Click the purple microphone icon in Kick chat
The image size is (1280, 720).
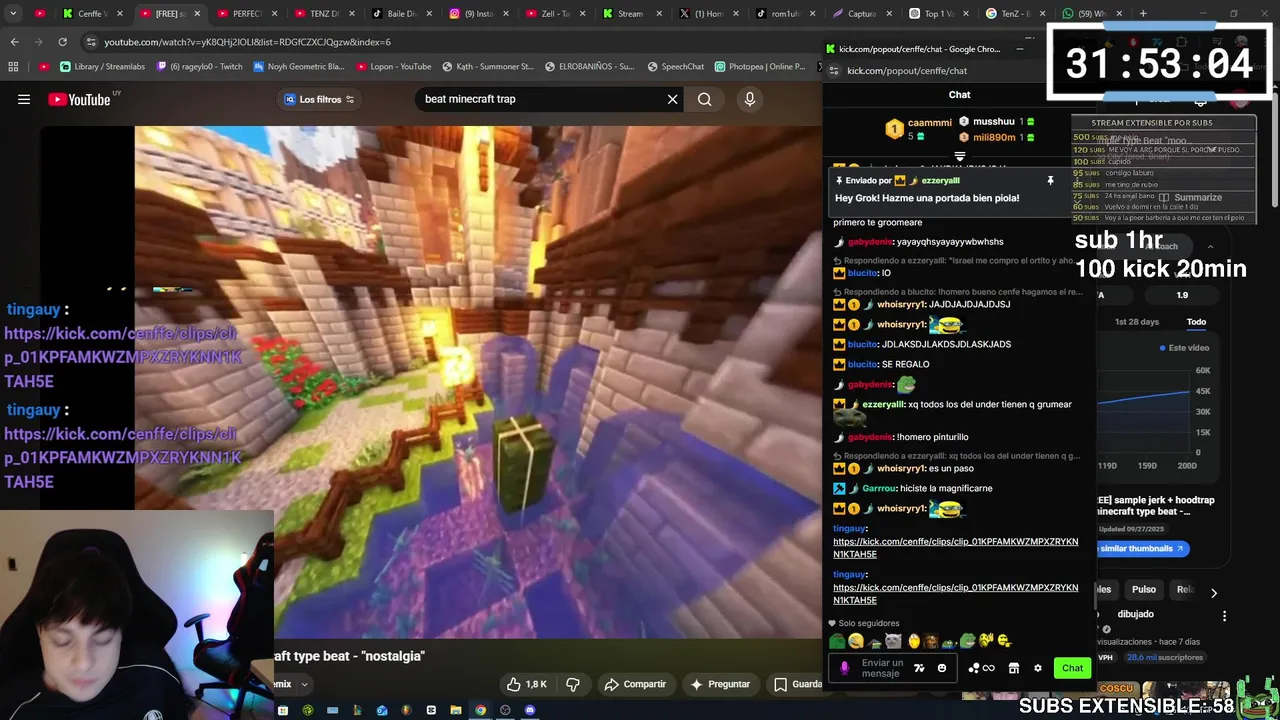[844, 668]
